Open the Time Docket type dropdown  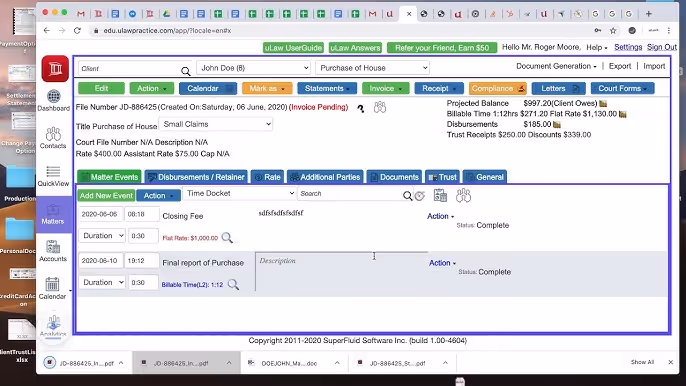tap(239, 193)
